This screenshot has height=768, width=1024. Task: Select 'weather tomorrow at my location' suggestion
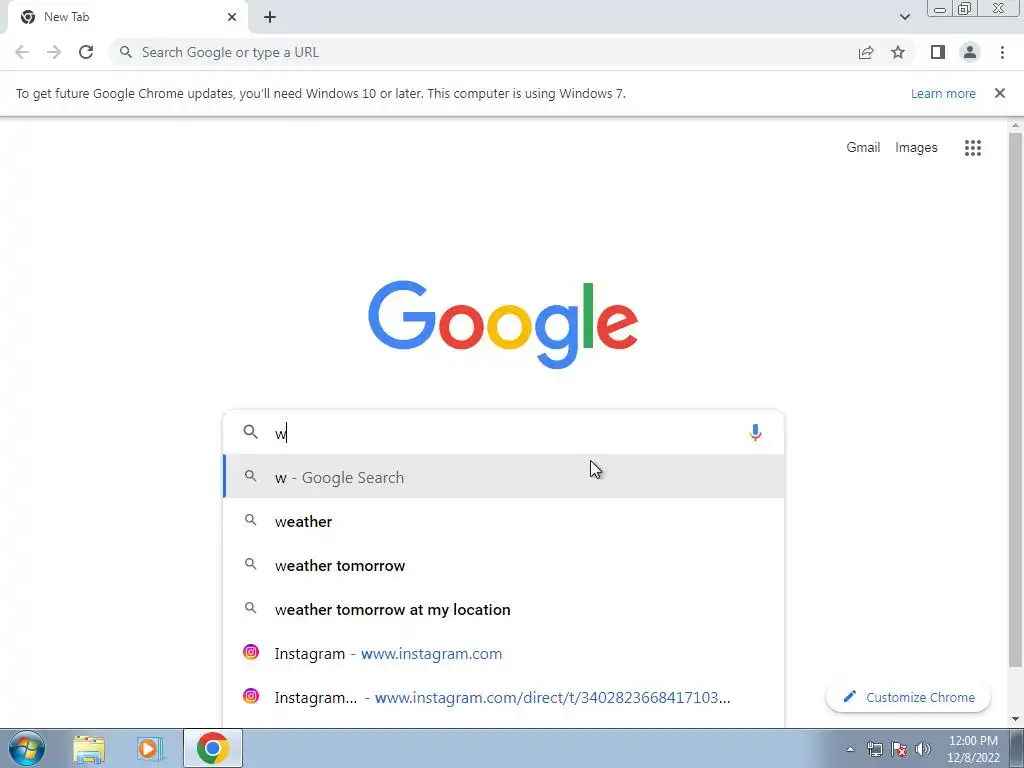click(x=504, y=609)
